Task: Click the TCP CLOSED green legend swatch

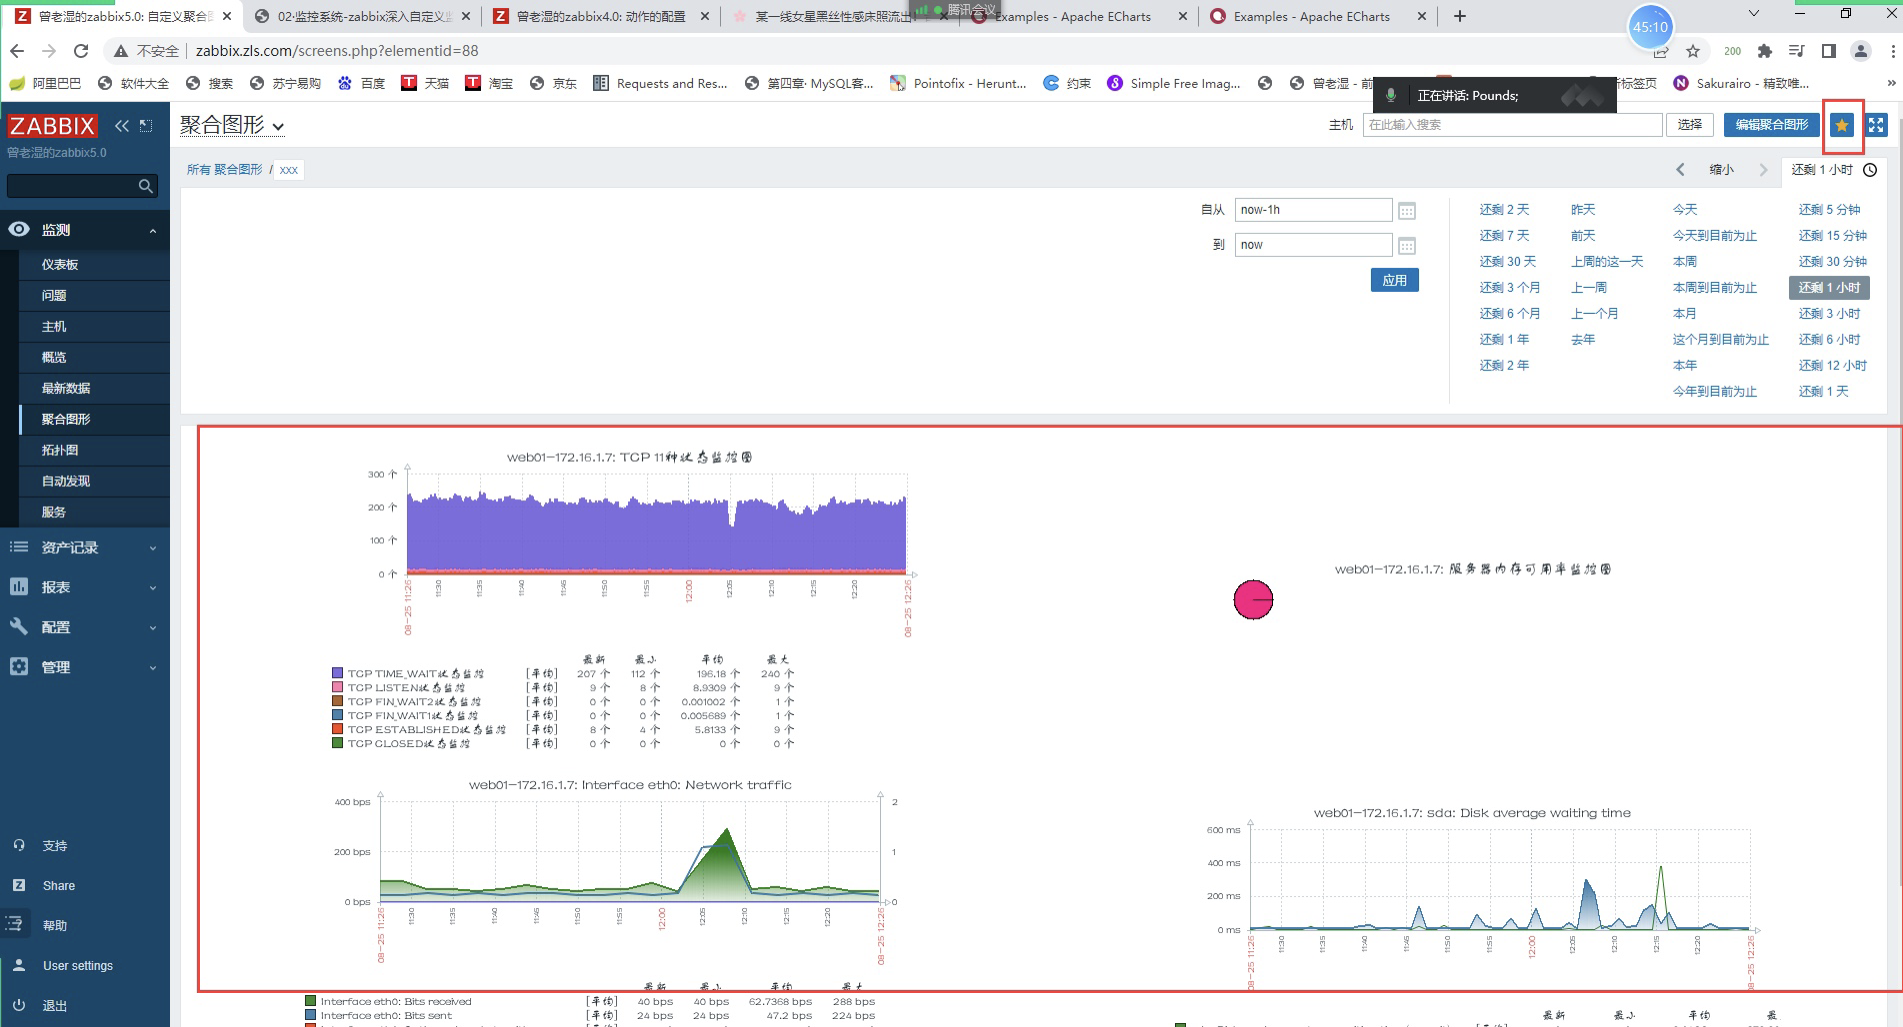Action: [338, 744]
